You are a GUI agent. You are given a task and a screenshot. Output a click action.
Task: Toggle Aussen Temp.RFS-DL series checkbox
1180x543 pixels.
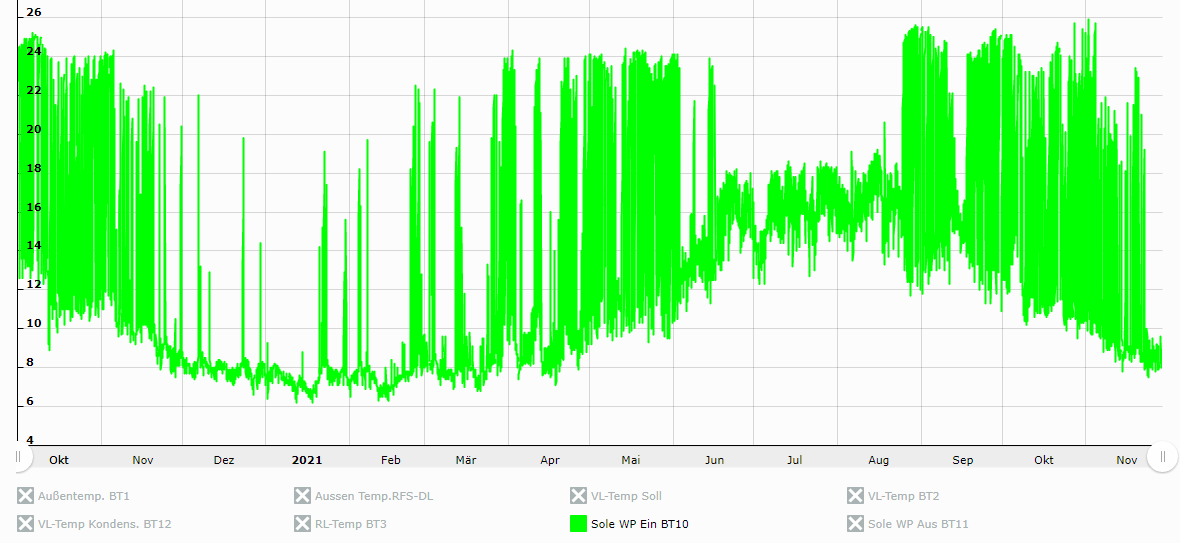[x=303, y=496]
